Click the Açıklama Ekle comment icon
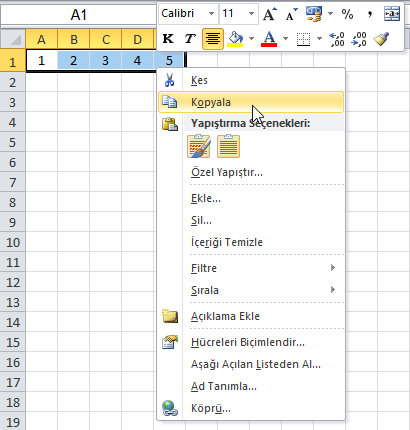 click(x=170, y=316)
